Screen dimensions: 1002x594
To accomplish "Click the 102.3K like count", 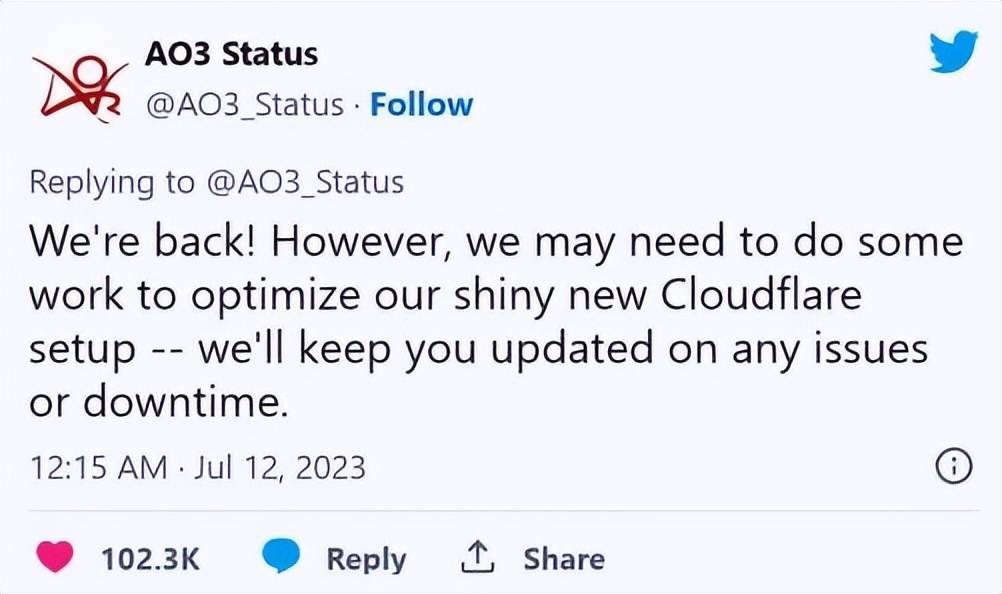I will (x=150, y=559).
